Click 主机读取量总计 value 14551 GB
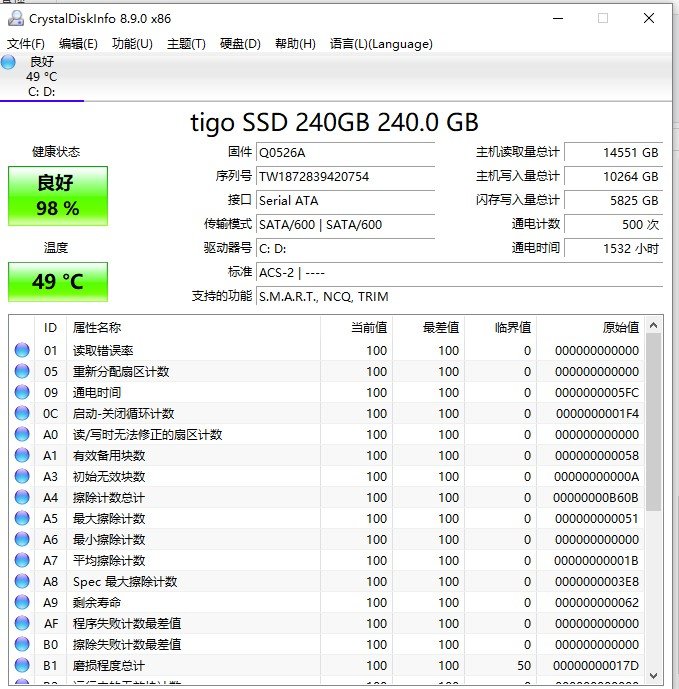Viewport: 679px width, 689px height. [x=614, y=152]
